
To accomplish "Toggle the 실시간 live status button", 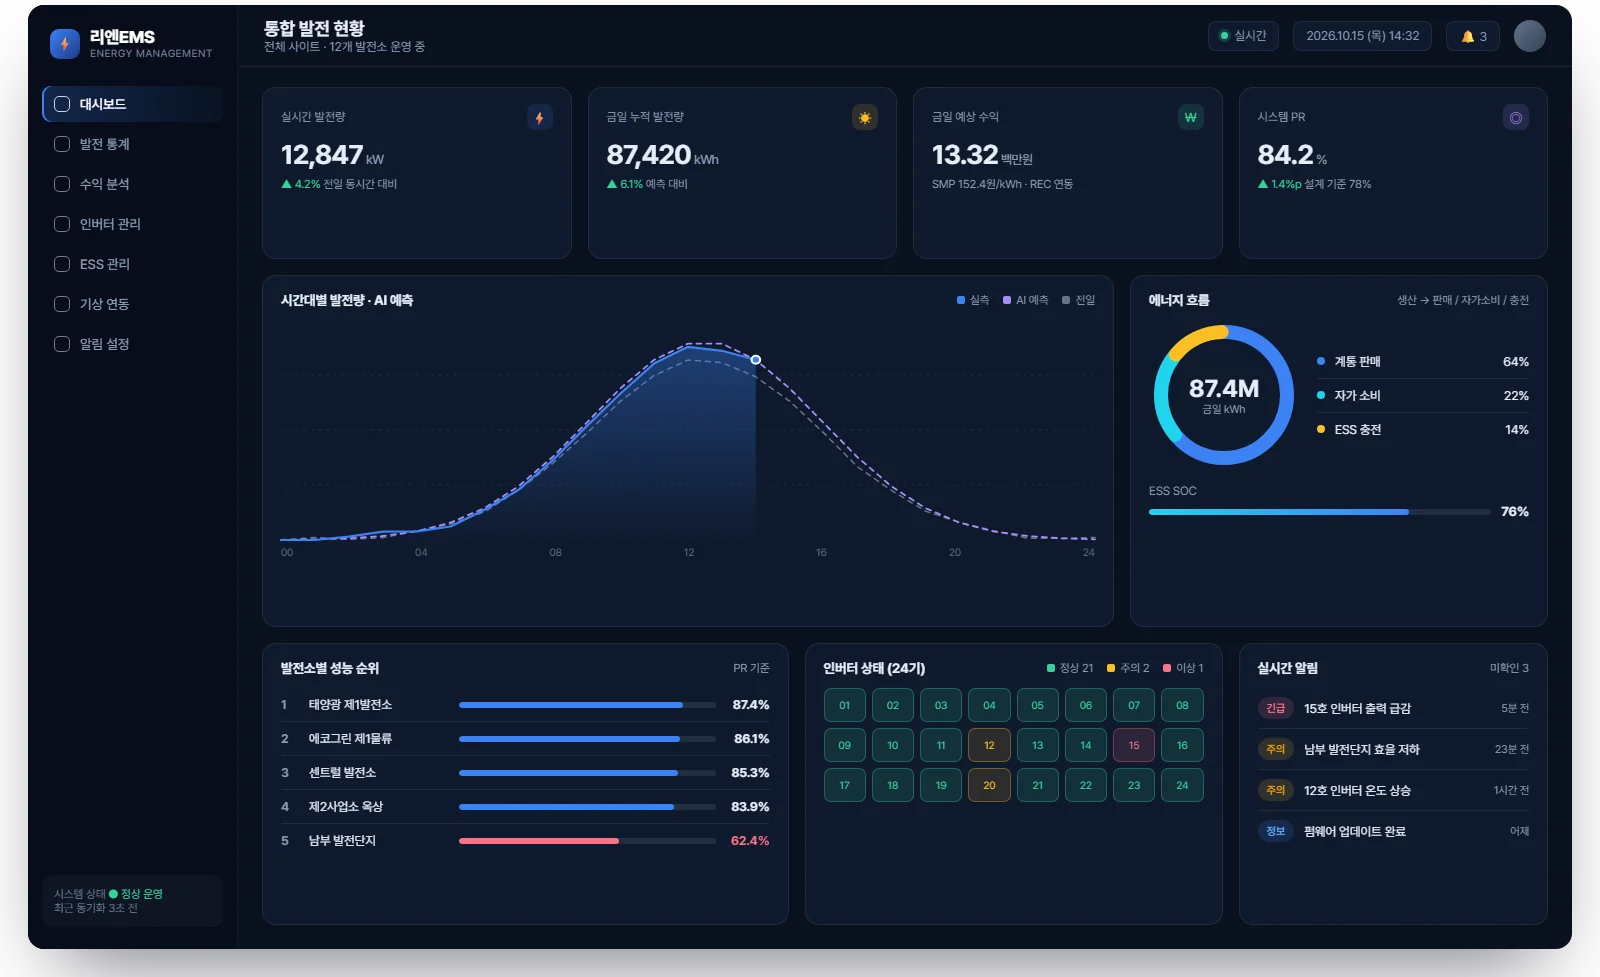I will (x=1243, y=36).
